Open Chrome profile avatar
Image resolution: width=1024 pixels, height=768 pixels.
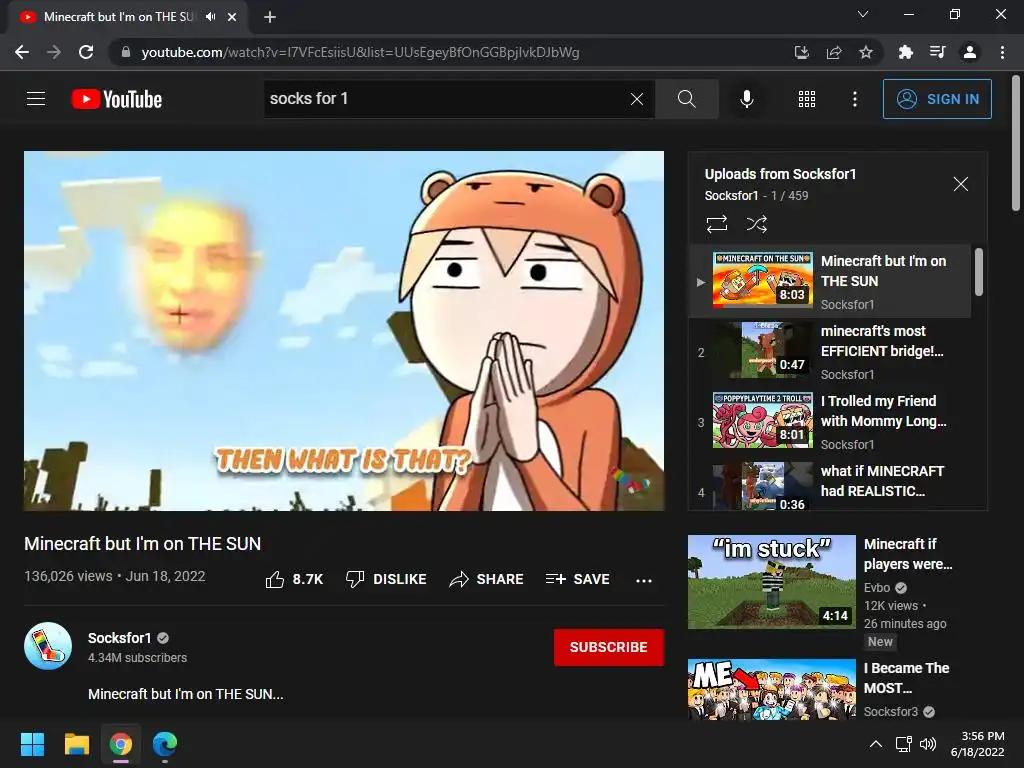click(970, 52)
